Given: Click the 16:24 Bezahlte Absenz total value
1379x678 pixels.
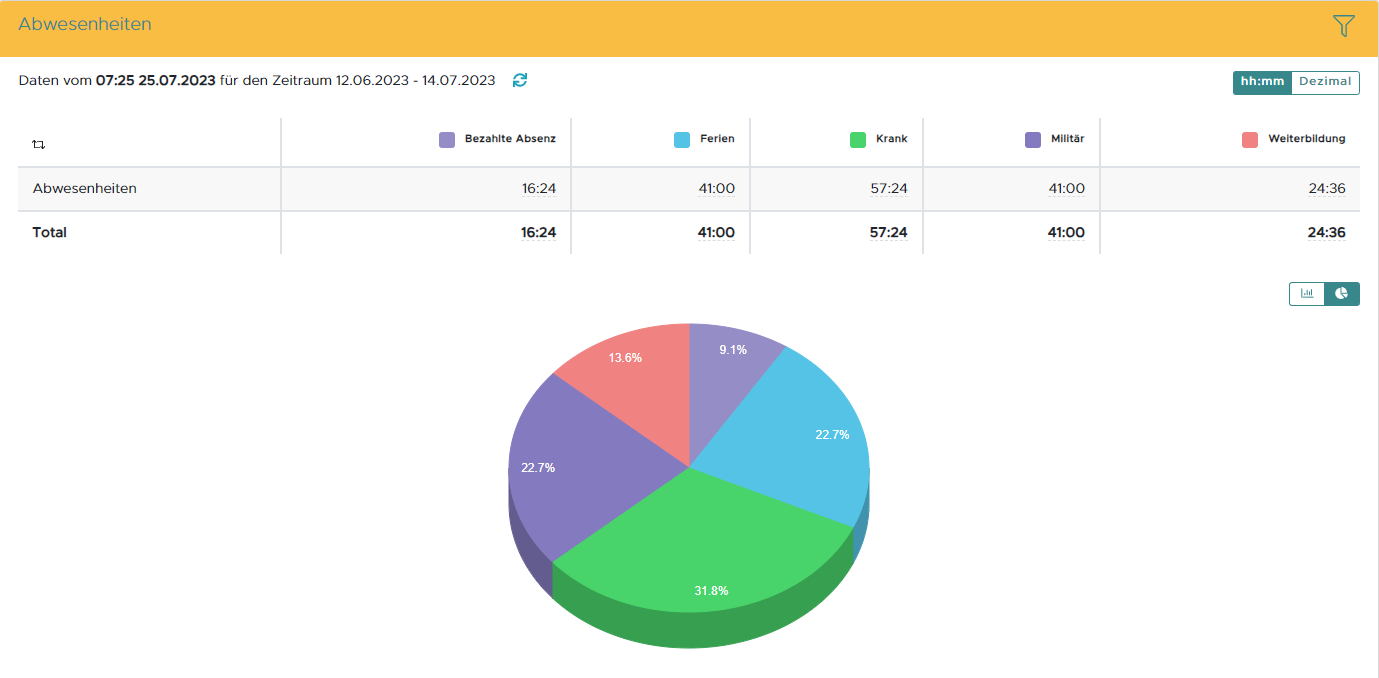Looking at the screenshot, I should pyautogui.click(x=538, y=232).
